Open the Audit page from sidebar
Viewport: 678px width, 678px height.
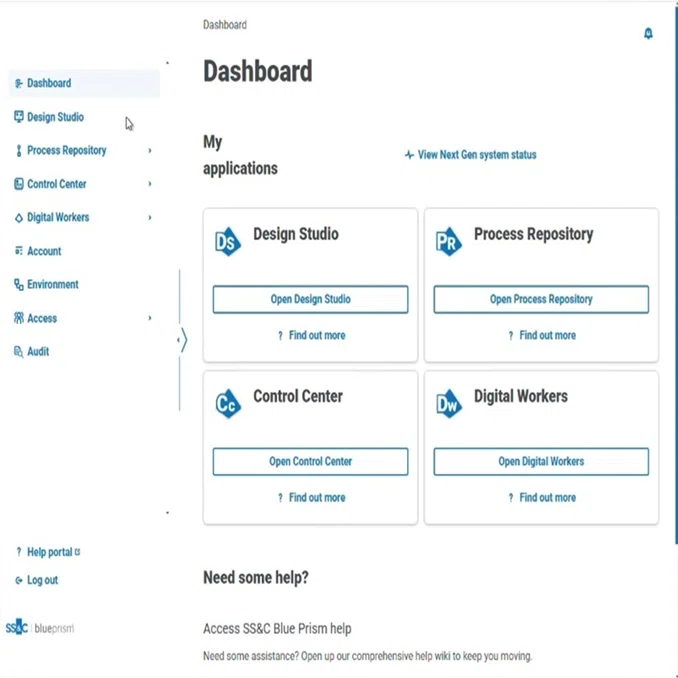tap(84, 352)
